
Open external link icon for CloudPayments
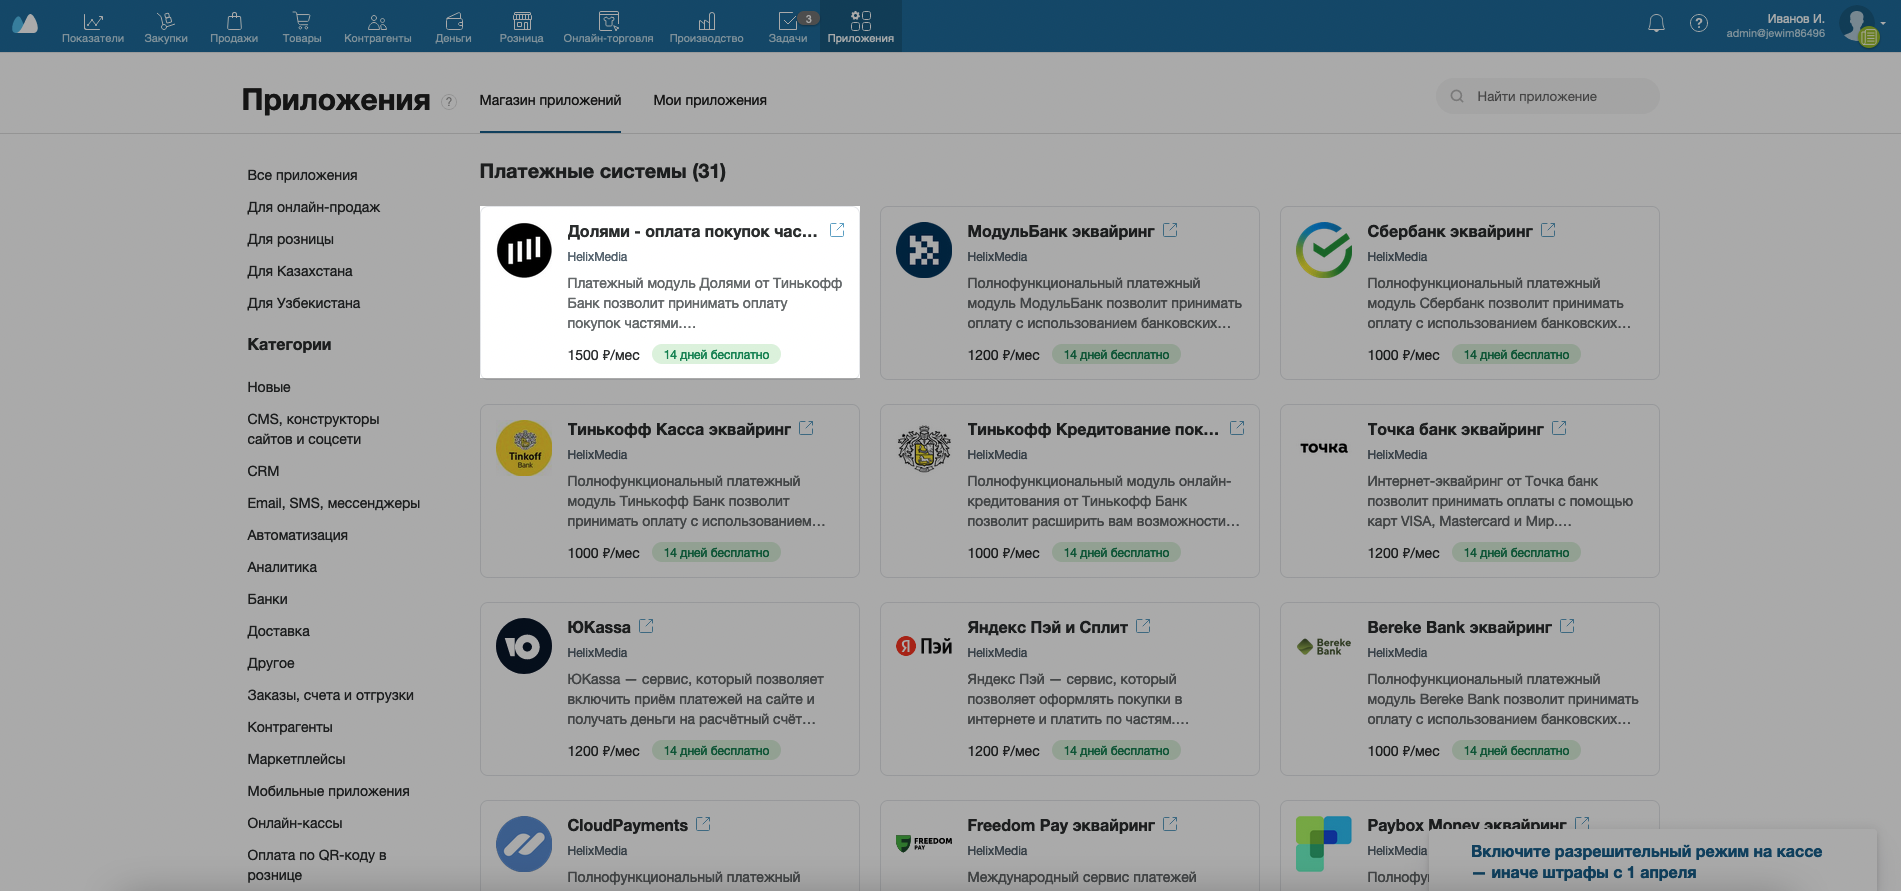(x=703, y=824)
